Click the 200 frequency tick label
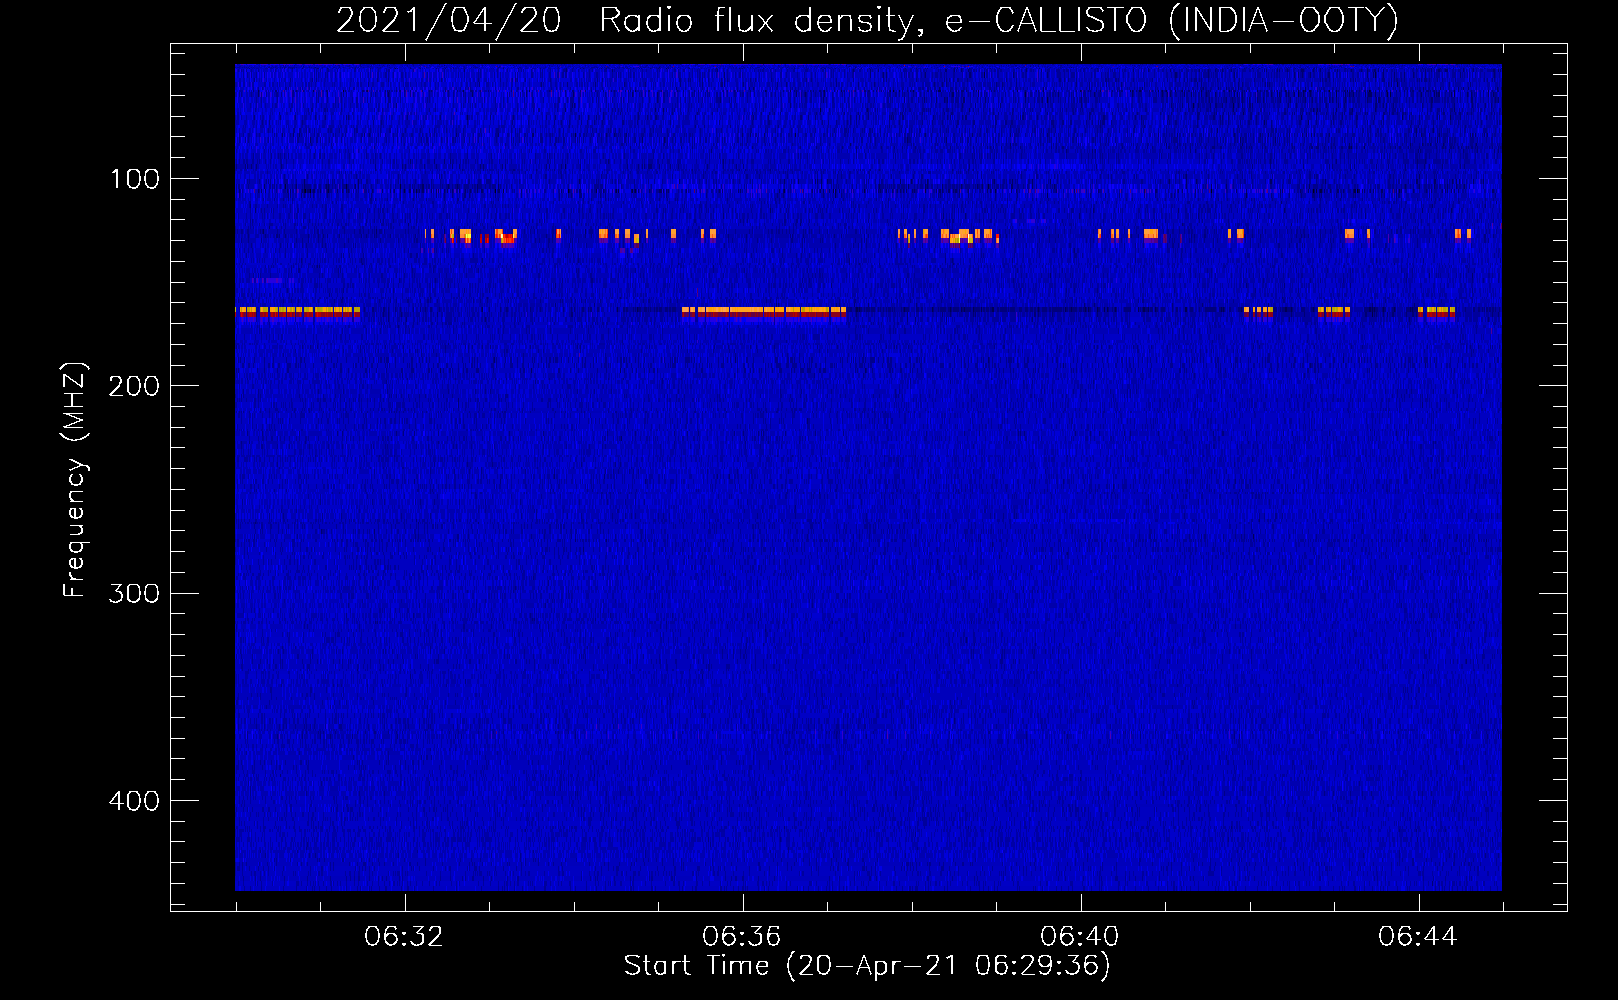This screenshot has width=1618, height=1000. [x=134, y=386]
